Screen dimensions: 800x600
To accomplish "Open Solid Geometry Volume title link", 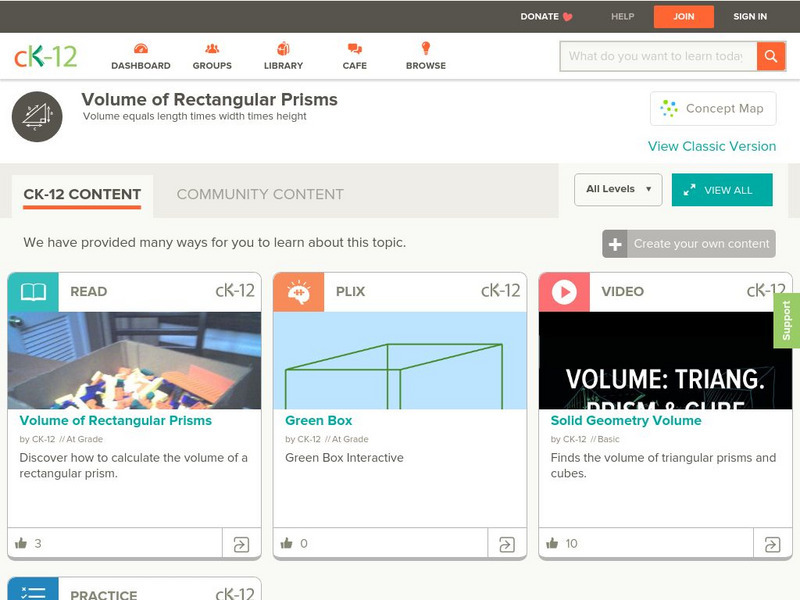I will pyautogui.click(x=626, y=420).
